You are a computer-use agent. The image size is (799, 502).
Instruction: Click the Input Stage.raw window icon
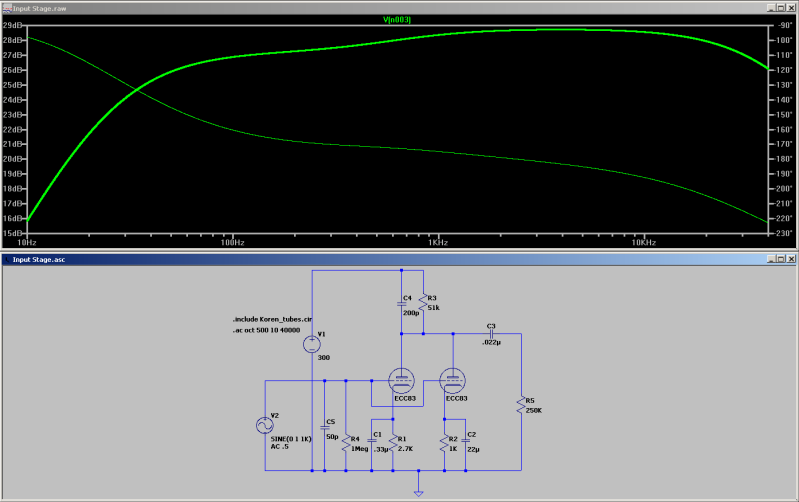tap(7, 8)
